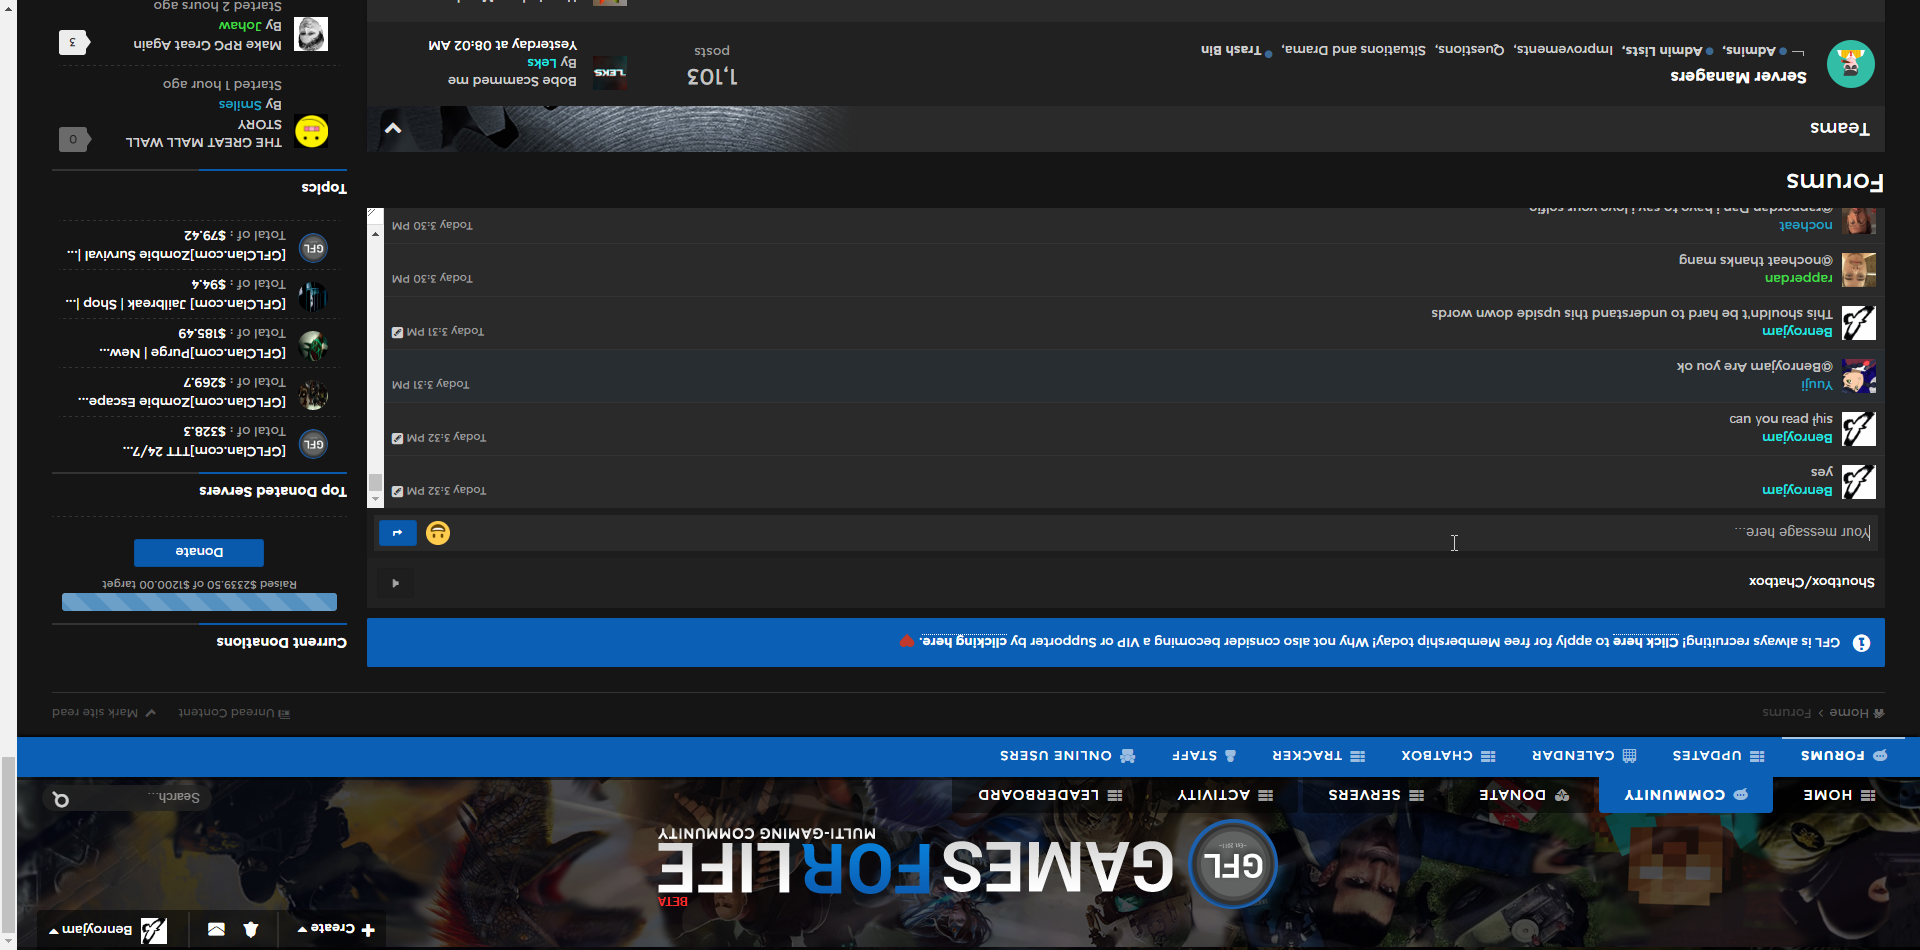1920x950 pixels.
Task: Click the search magnifier icon
Action: click(61, 799)
